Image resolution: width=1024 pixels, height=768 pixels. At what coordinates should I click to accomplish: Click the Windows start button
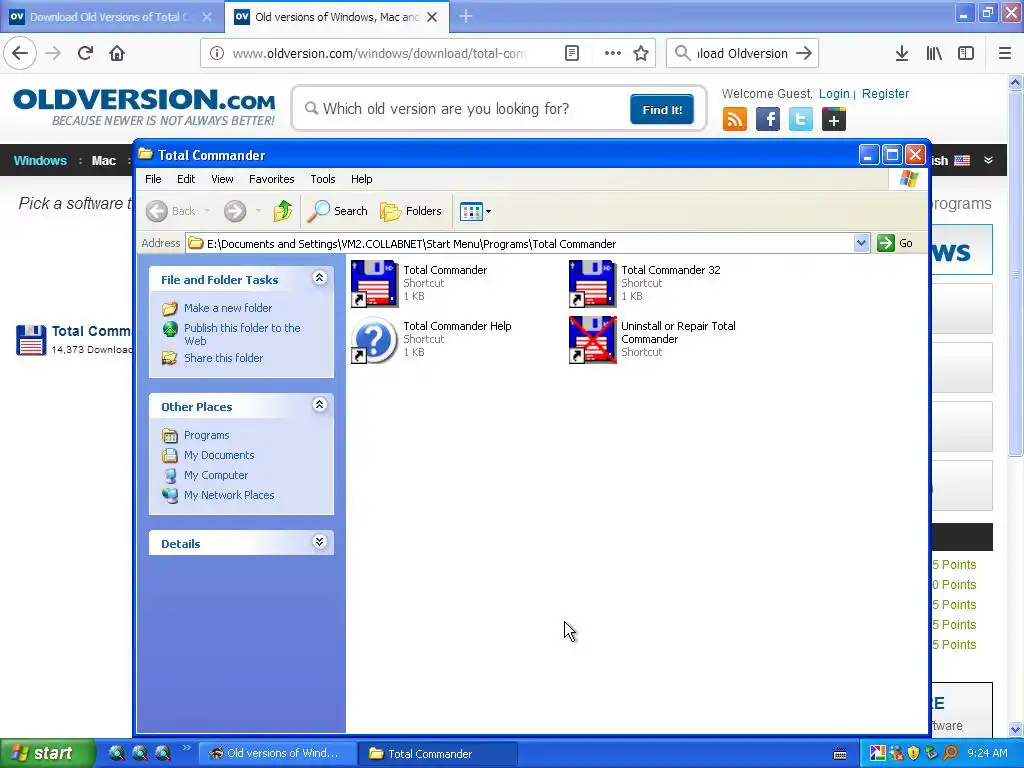(47, 754)
